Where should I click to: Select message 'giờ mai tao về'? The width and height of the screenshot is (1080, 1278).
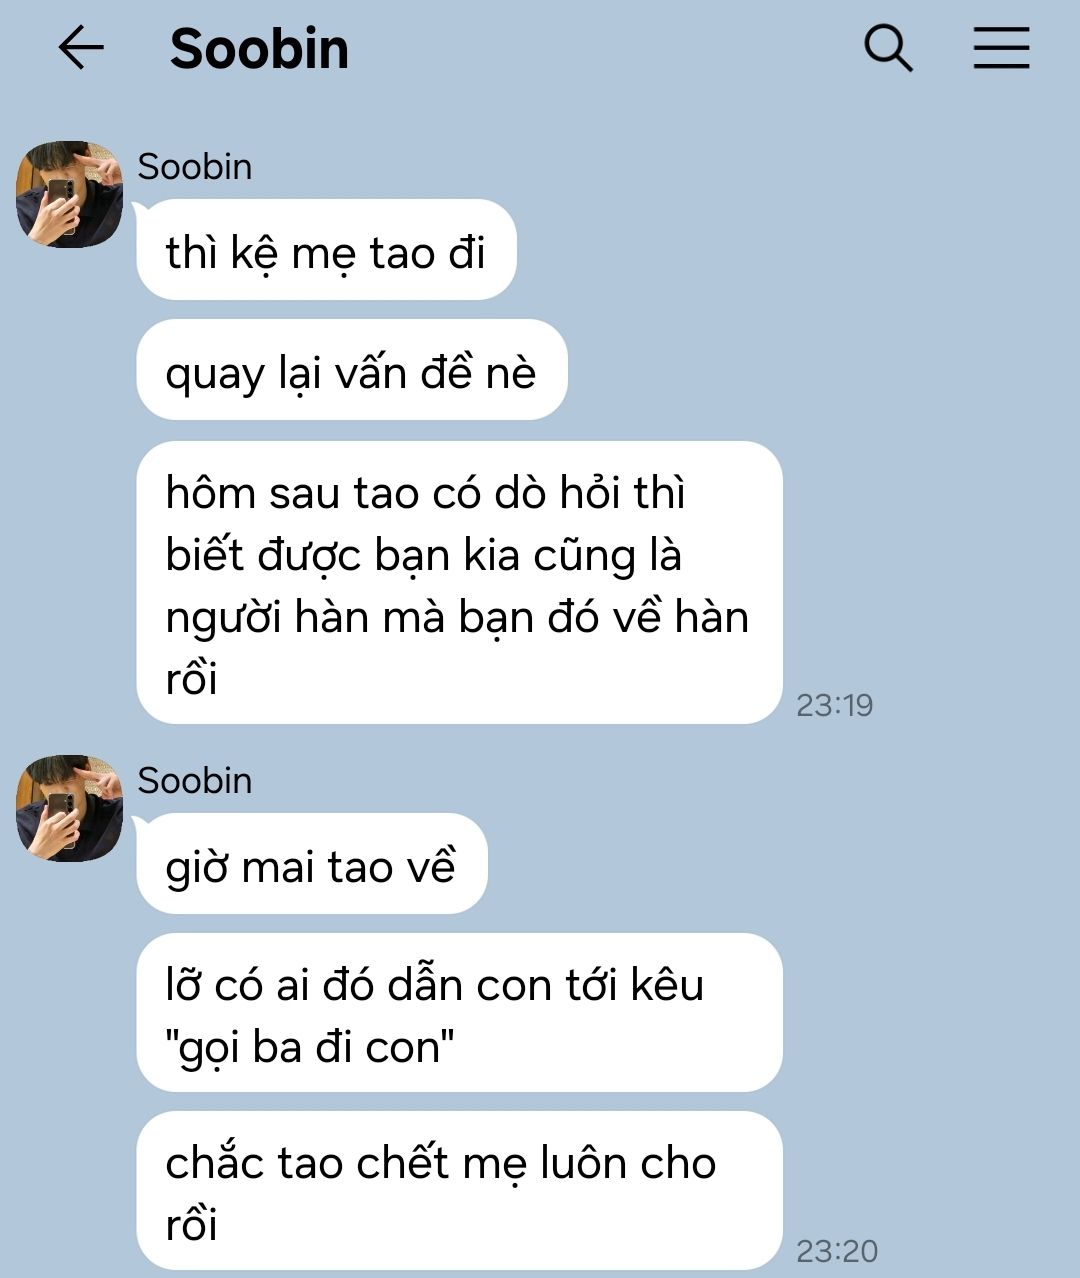coord(311,864)
